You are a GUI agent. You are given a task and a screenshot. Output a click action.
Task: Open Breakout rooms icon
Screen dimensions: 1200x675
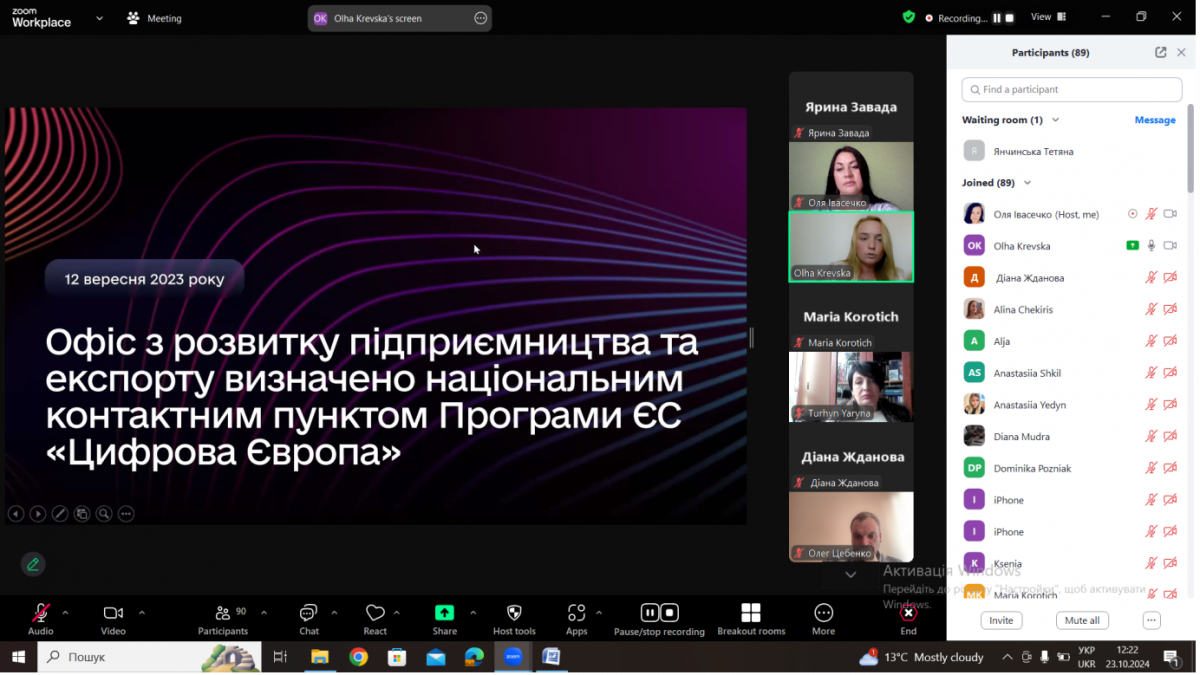pyautogui.click(x=750, y=613)
